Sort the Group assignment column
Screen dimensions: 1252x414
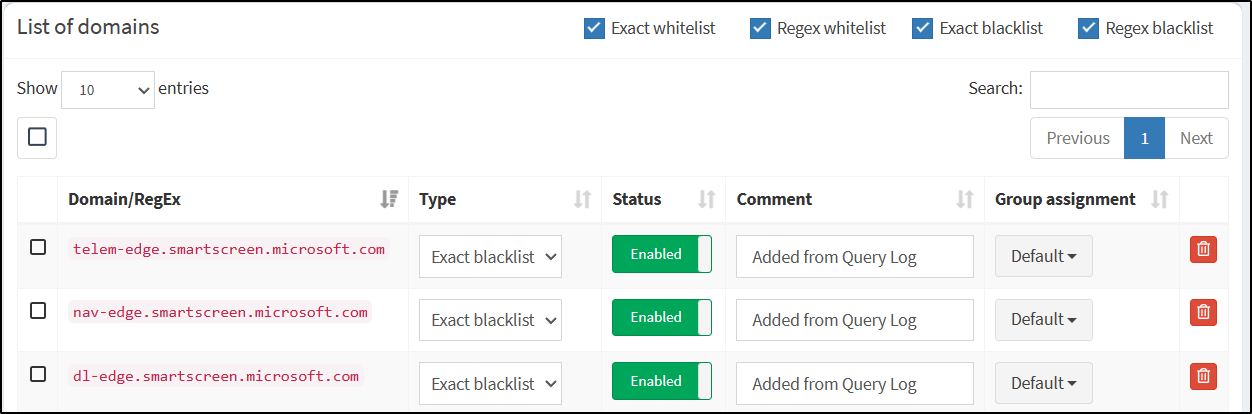pos(1160,199)
